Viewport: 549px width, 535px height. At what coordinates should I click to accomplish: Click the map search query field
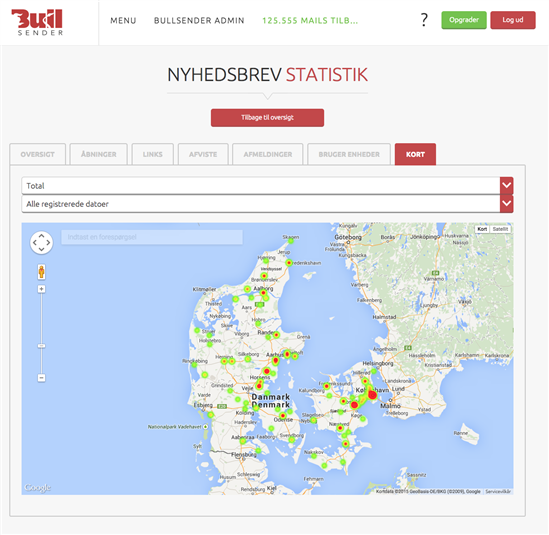coord(152,237)
